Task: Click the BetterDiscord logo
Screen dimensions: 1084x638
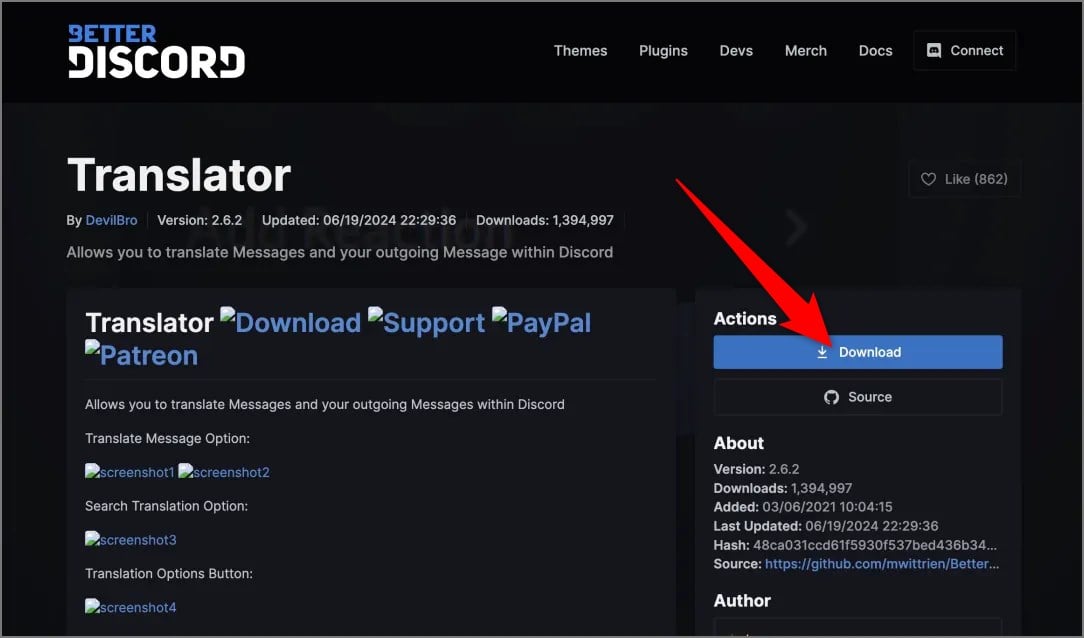Action: (156, 51)
